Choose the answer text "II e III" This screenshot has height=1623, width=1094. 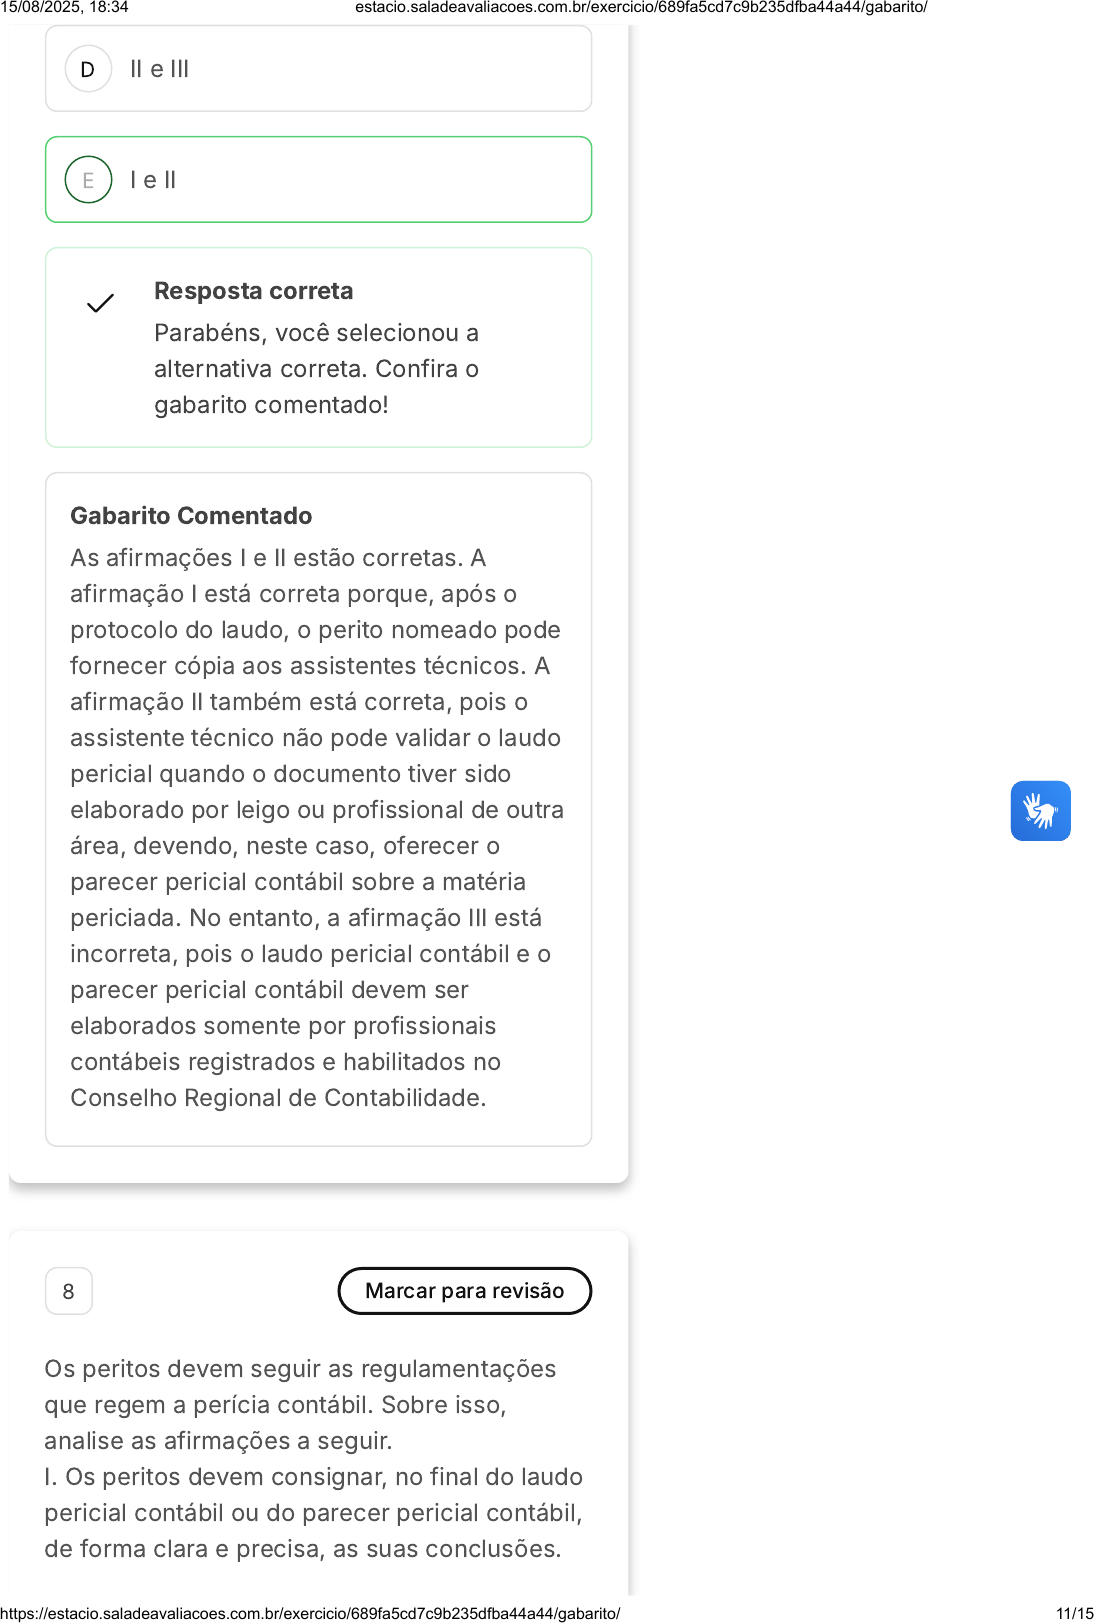(x=159, y=69)
